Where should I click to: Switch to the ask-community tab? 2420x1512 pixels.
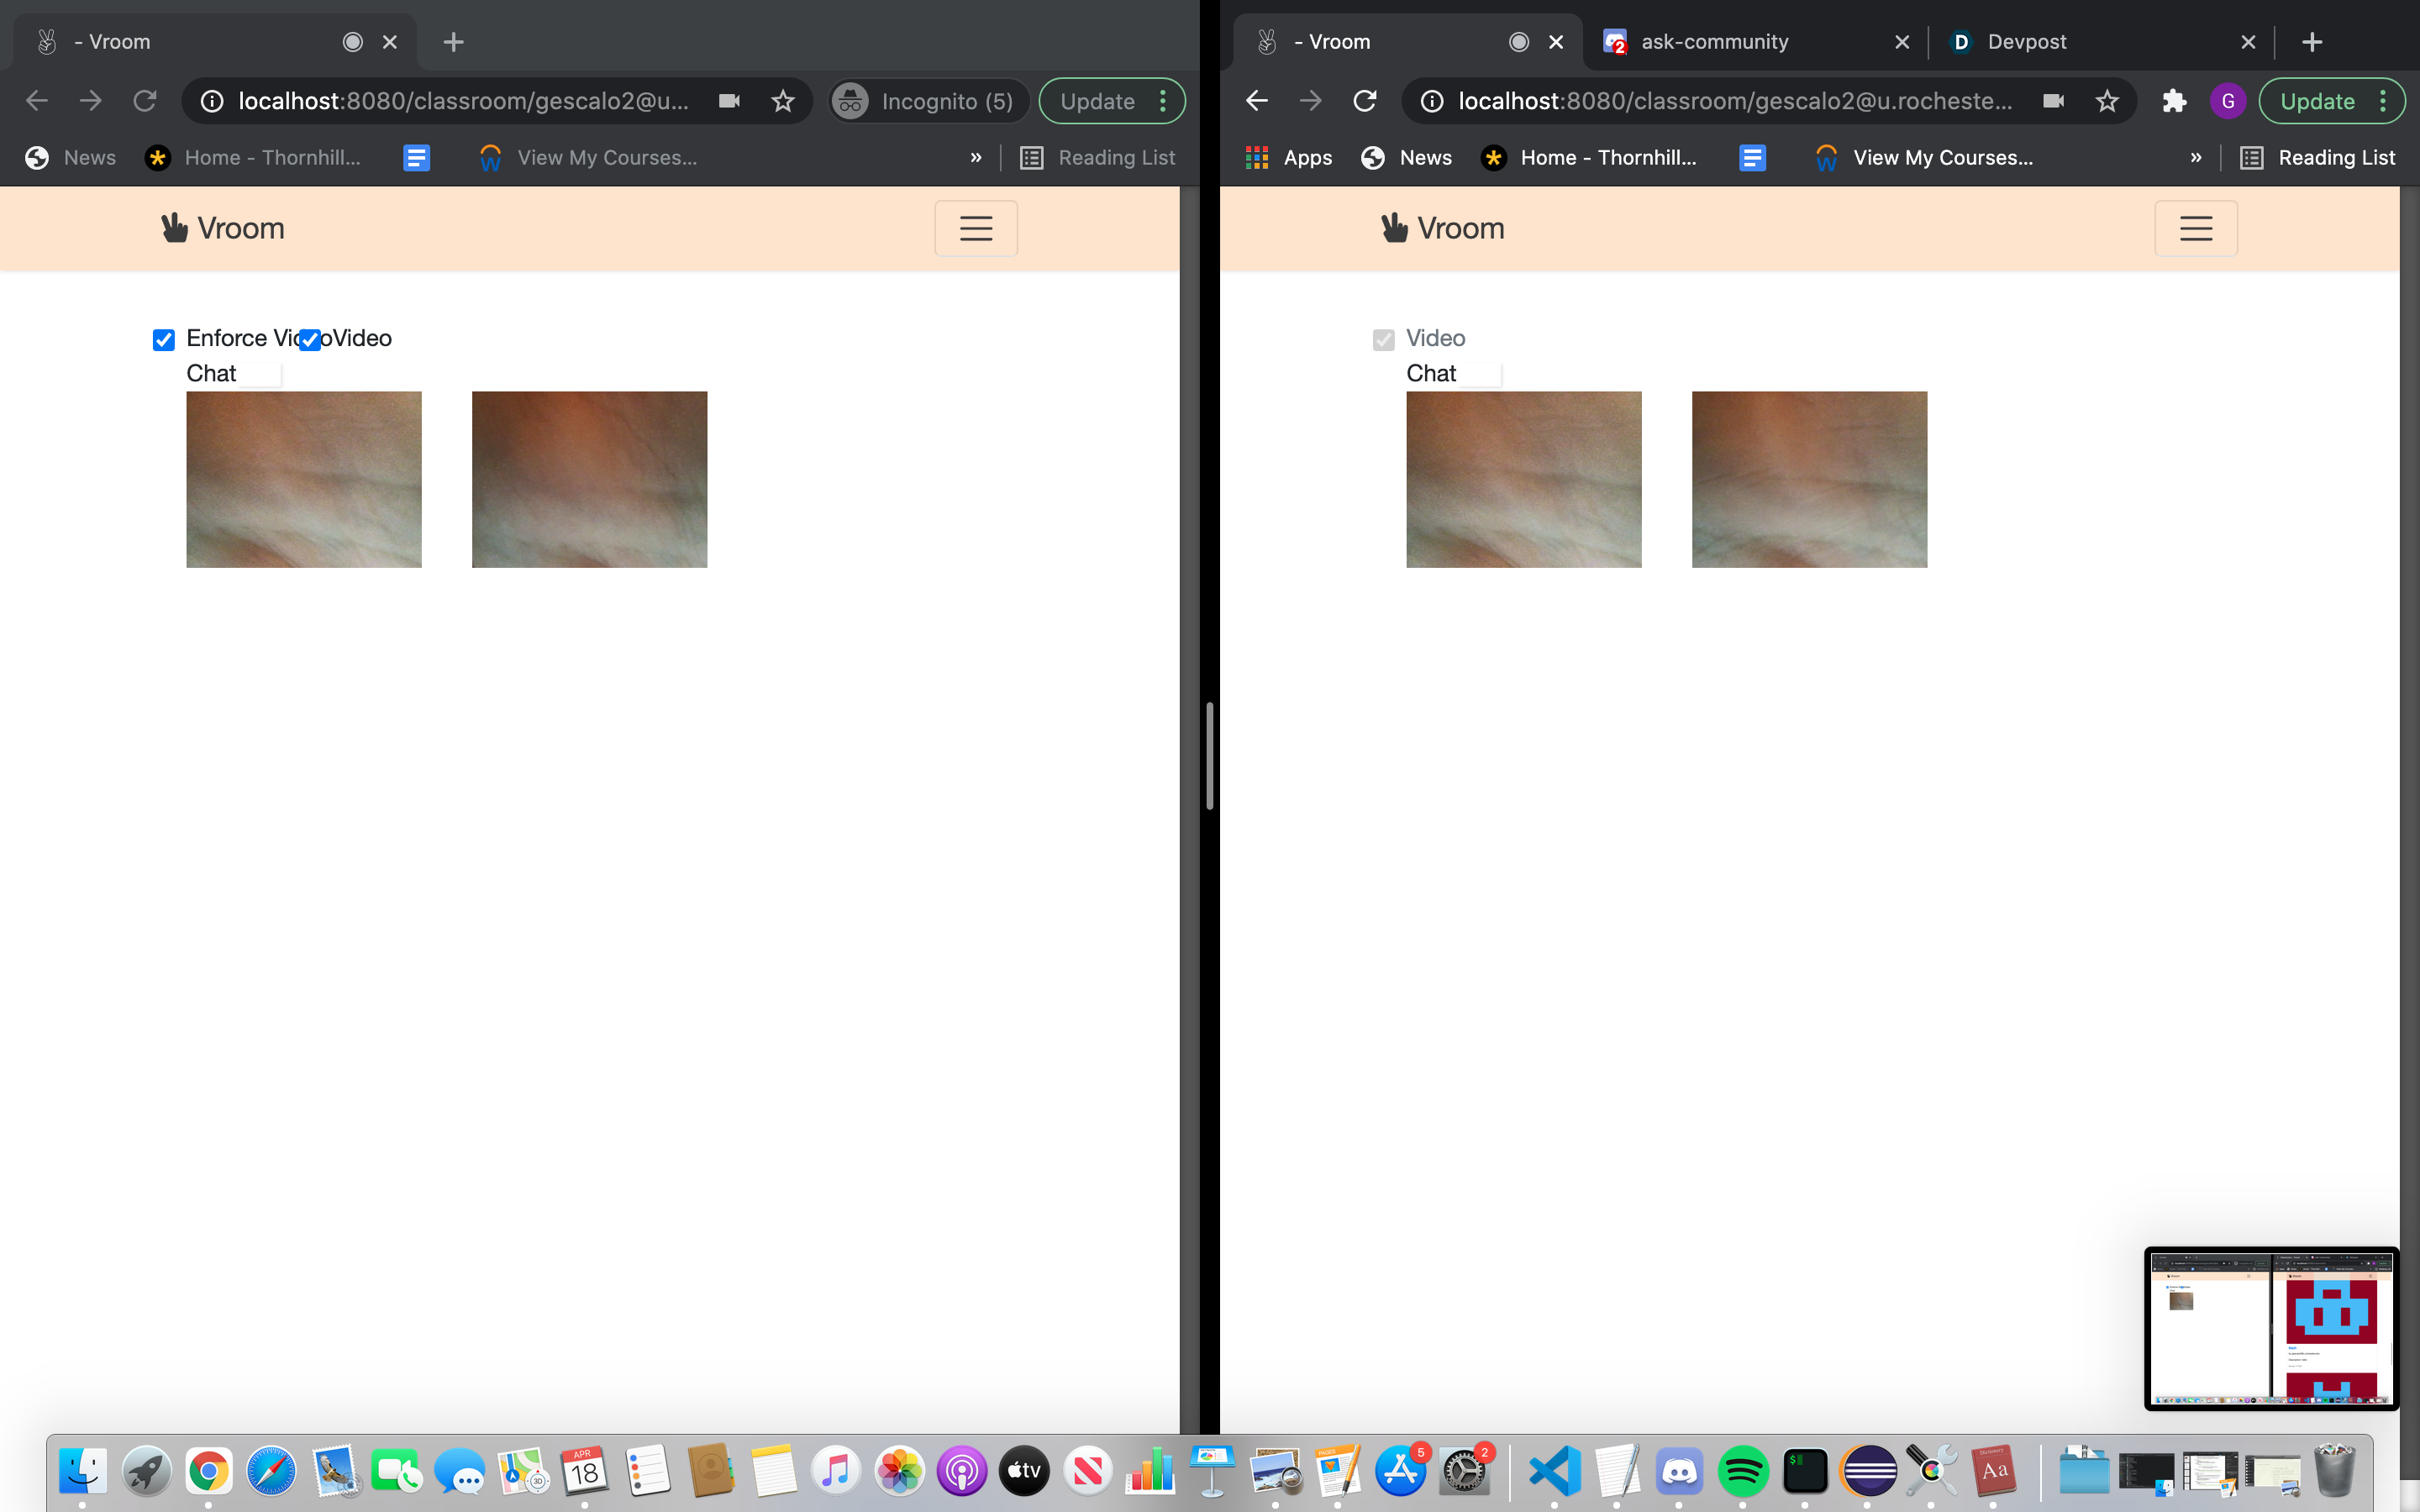pyautogui.click(x=1714, y=42)
